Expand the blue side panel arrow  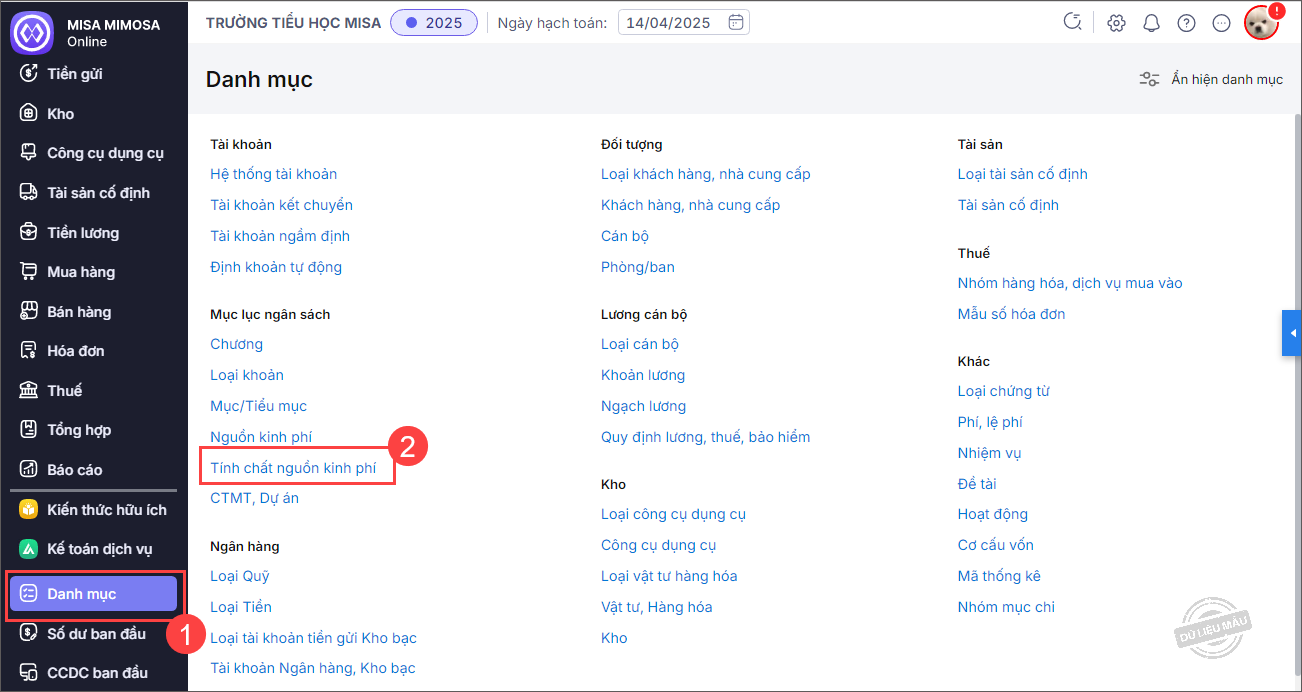[x=1292, y=333]
